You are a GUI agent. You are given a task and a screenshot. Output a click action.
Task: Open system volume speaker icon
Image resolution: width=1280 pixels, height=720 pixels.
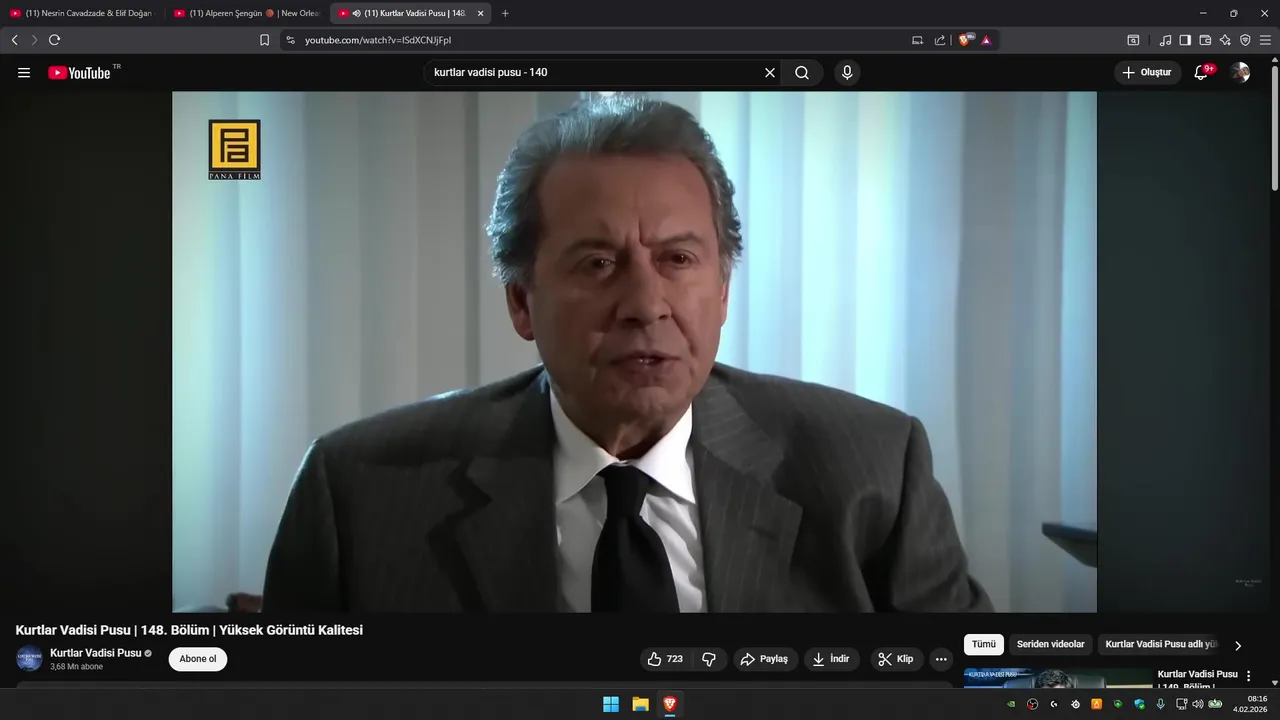[1198, 704]
